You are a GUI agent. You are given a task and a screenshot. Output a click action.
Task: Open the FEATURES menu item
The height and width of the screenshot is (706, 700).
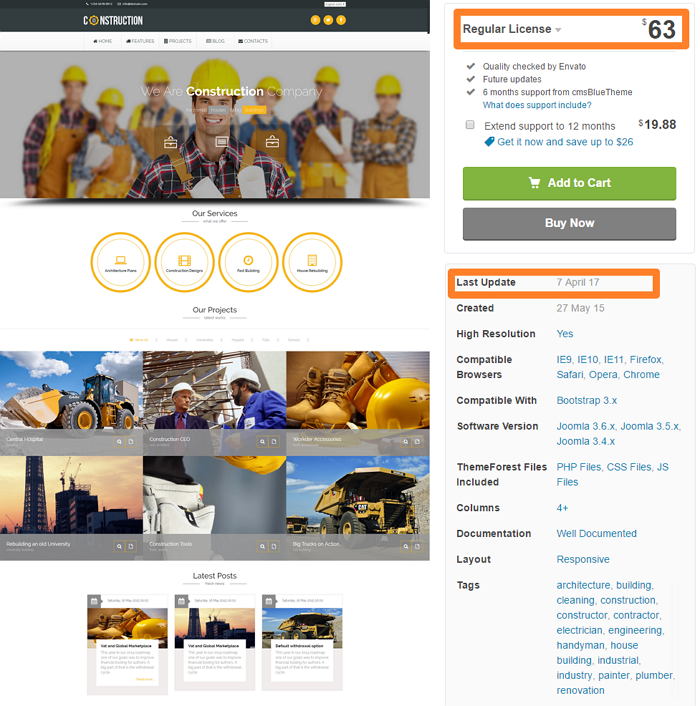[140, 41]
